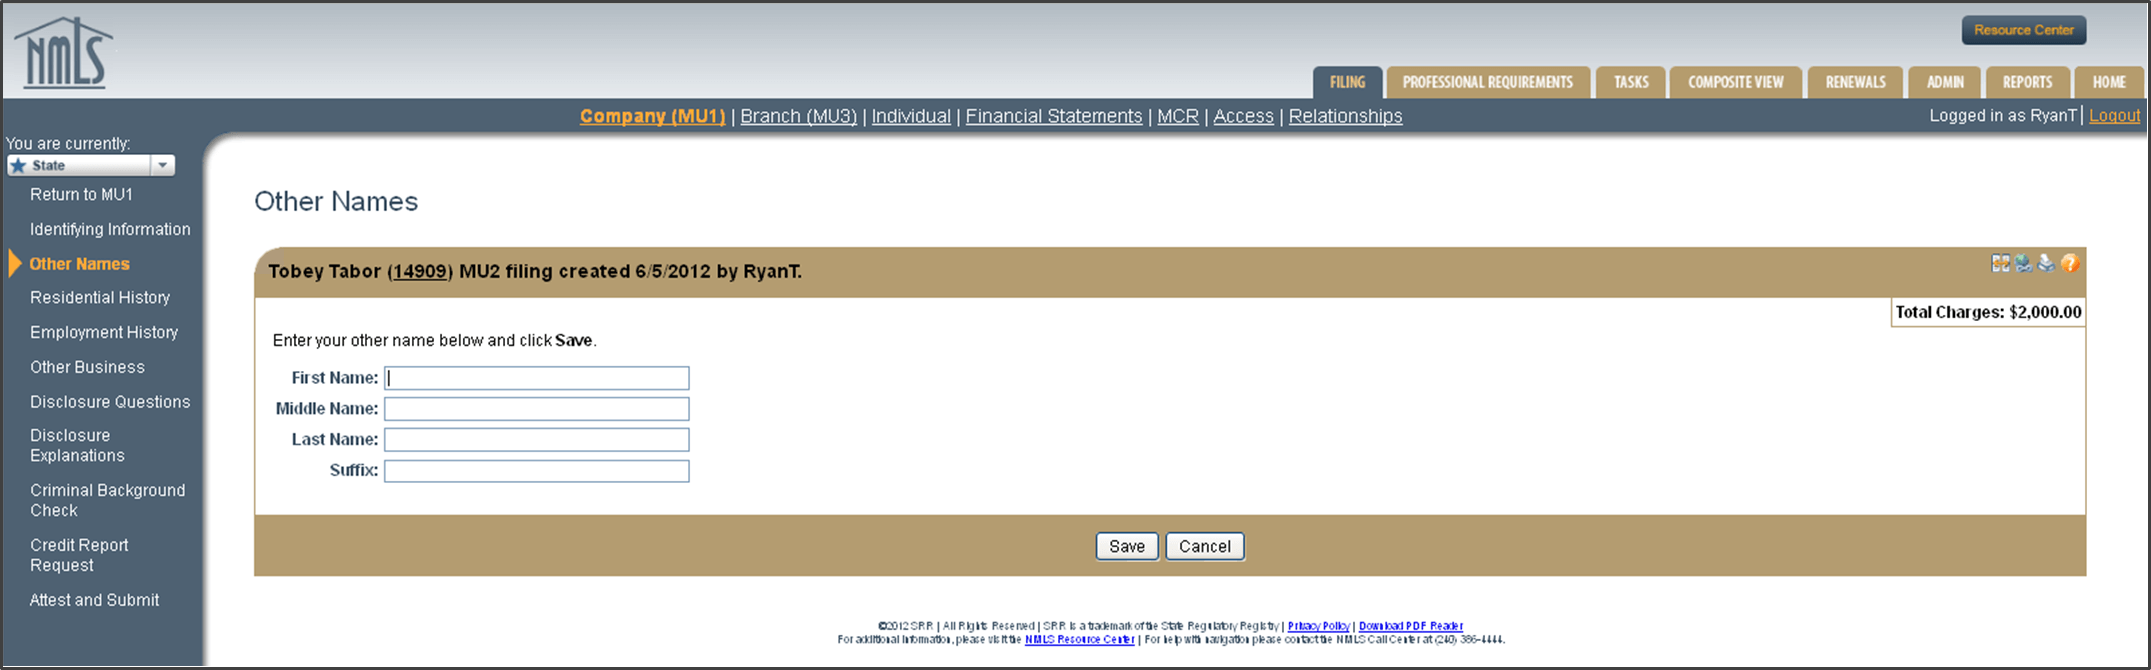
Task: Click the 14909 NMLS ID link
Action: click(420, 271)
